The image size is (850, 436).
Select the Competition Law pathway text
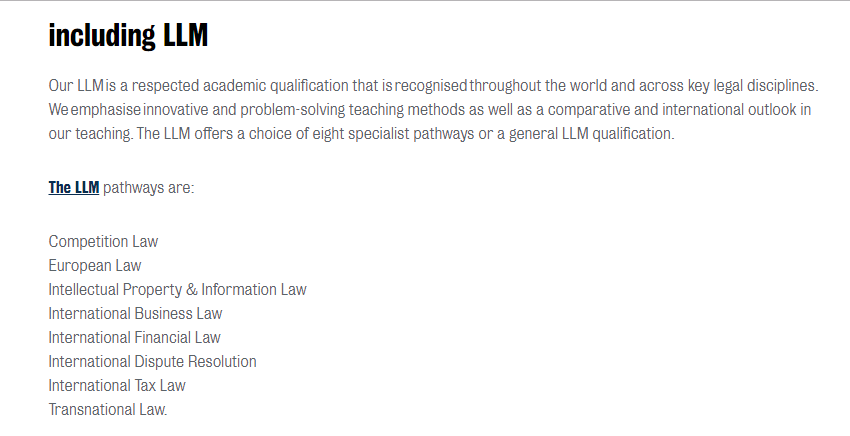click(103, 241)
